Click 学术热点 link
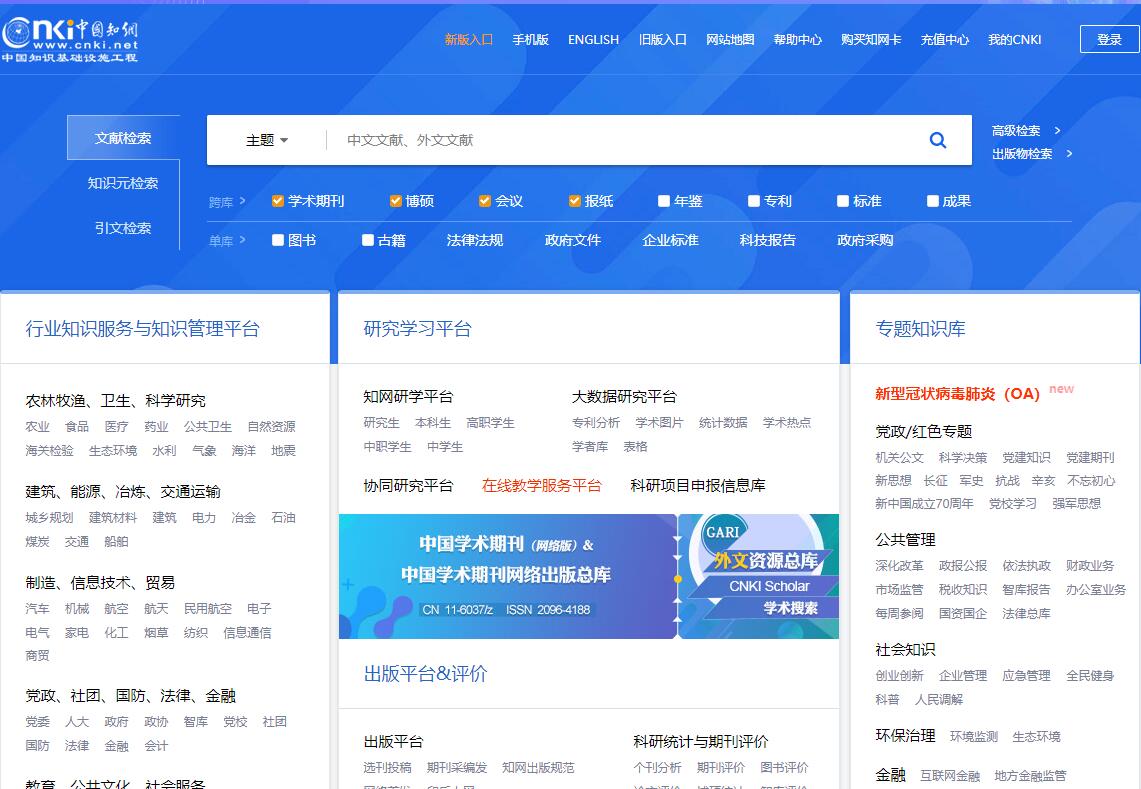Screen dimensions: 1141x789 (787, 423)
